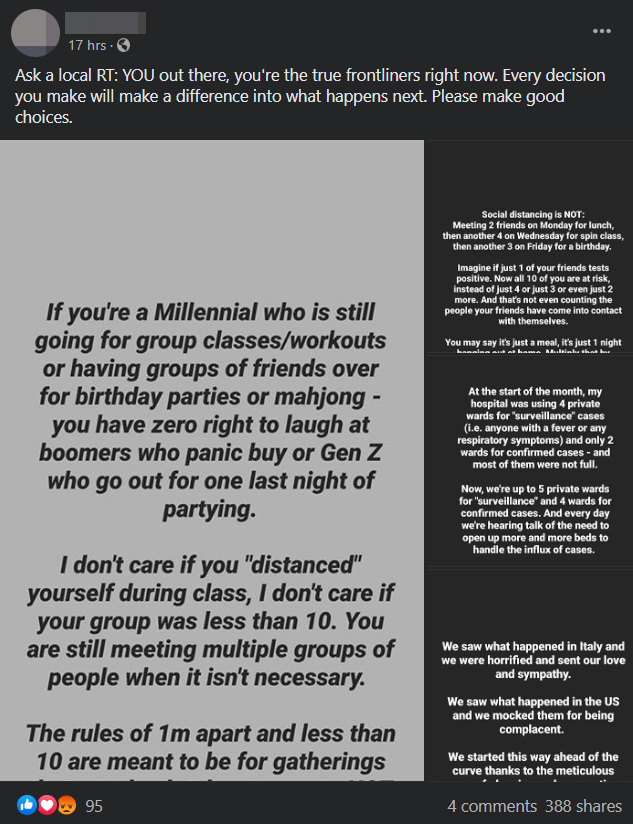Screen dimensions: 633x824
Task: Open the '17 hrs' post timestamp
Action: pos(88,45)
